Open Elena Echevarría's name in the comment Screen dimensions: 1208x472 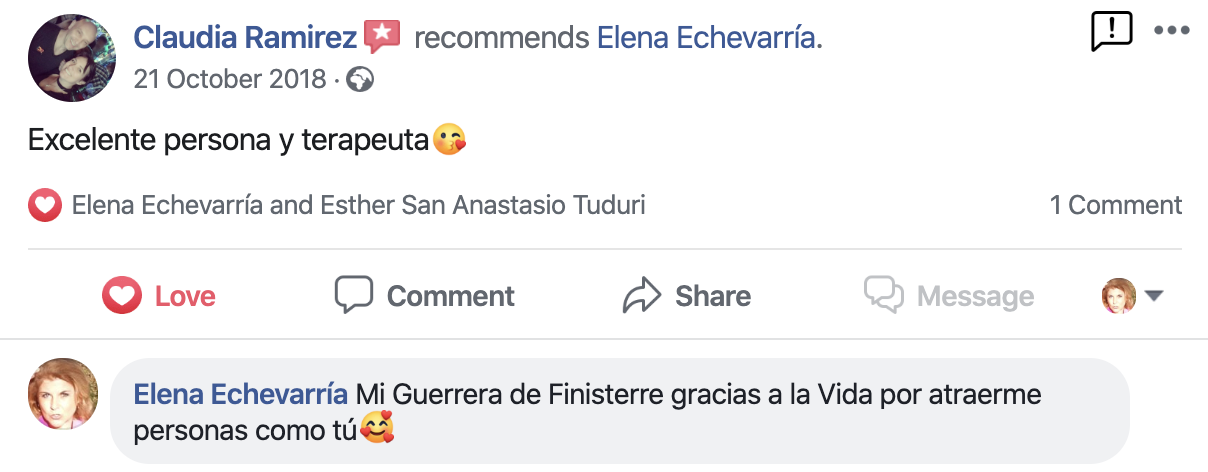(x=241, y=394)
